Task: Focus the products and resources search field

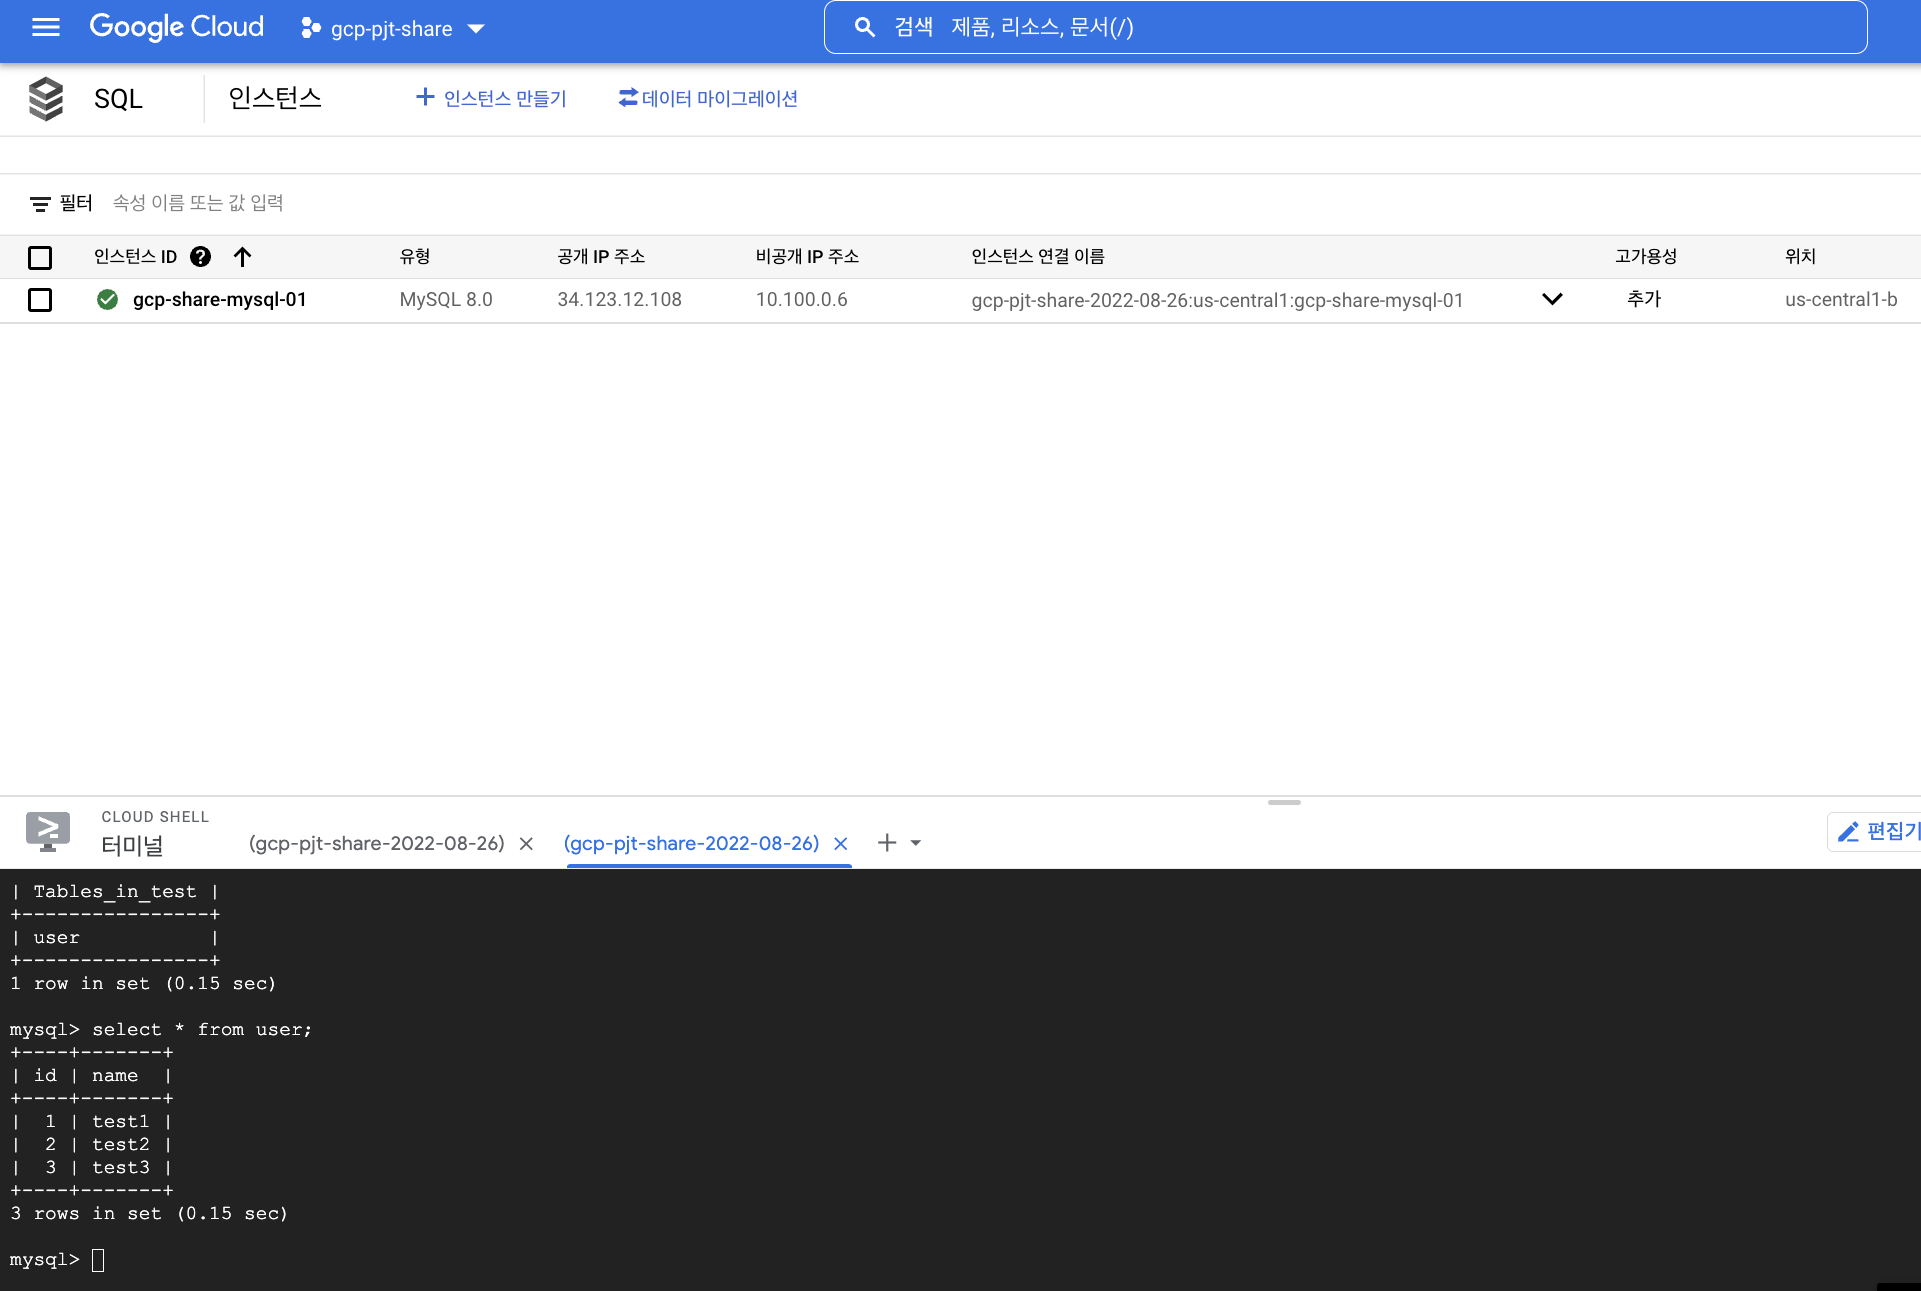Action: (x=1345, y=27)
